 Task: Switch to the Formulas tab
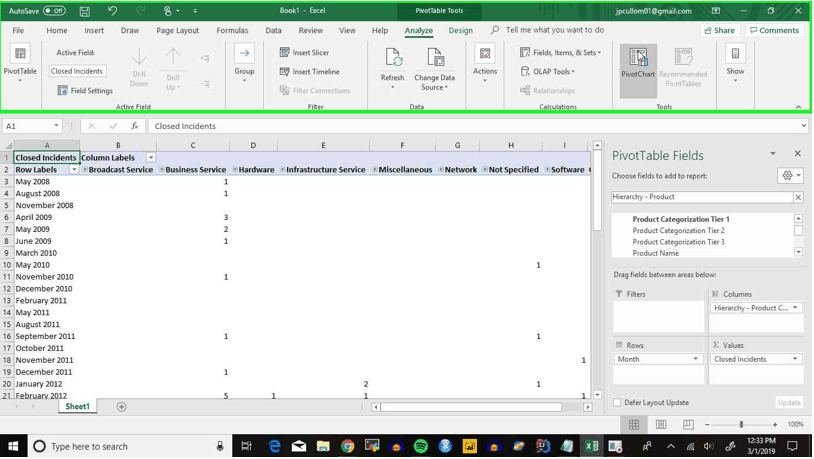point(232,31)
